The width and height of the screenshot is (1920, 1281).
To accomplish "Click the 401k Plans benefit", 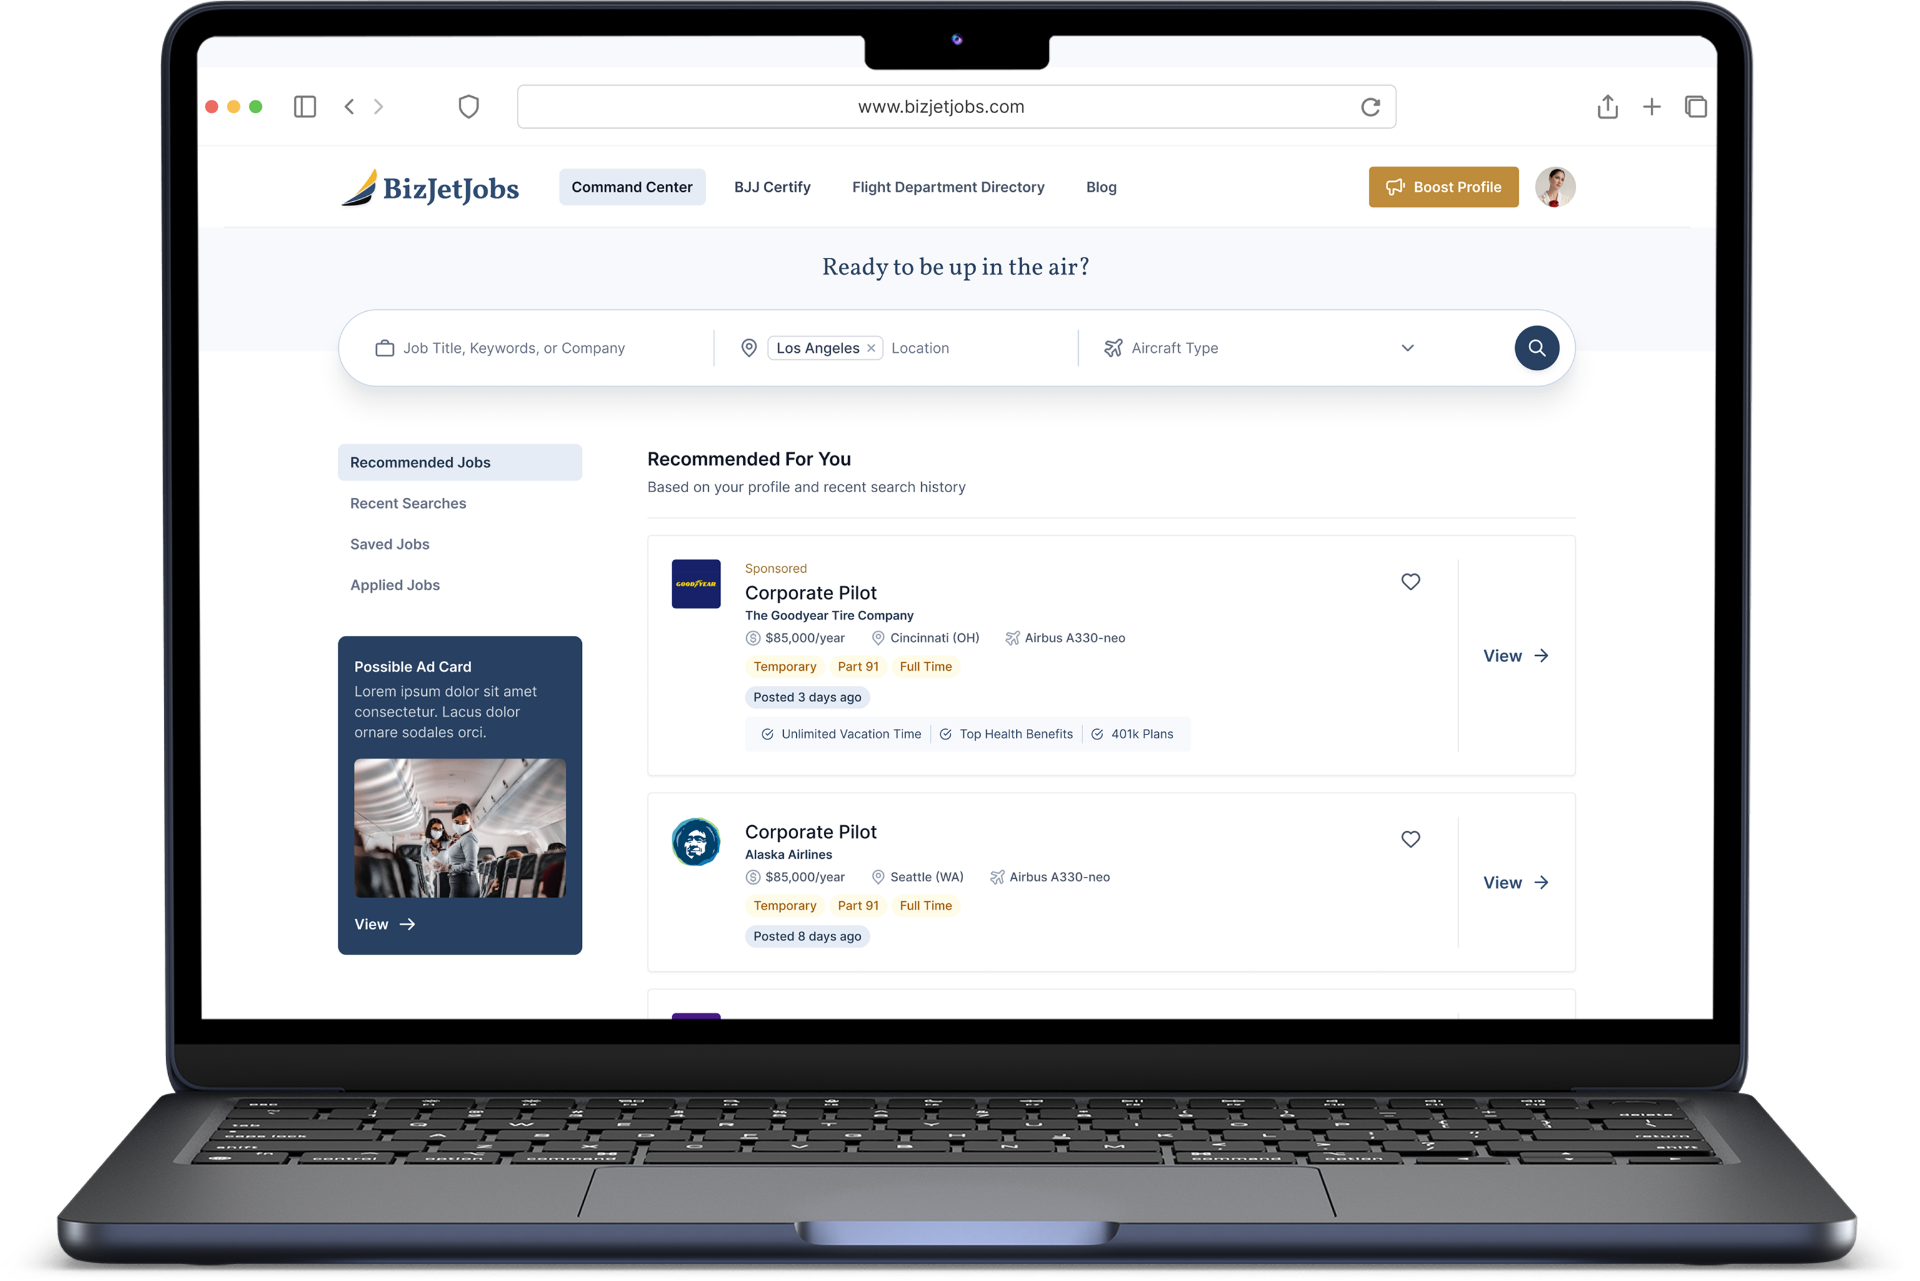I will pyautogui.click(x=1132, y=734).
